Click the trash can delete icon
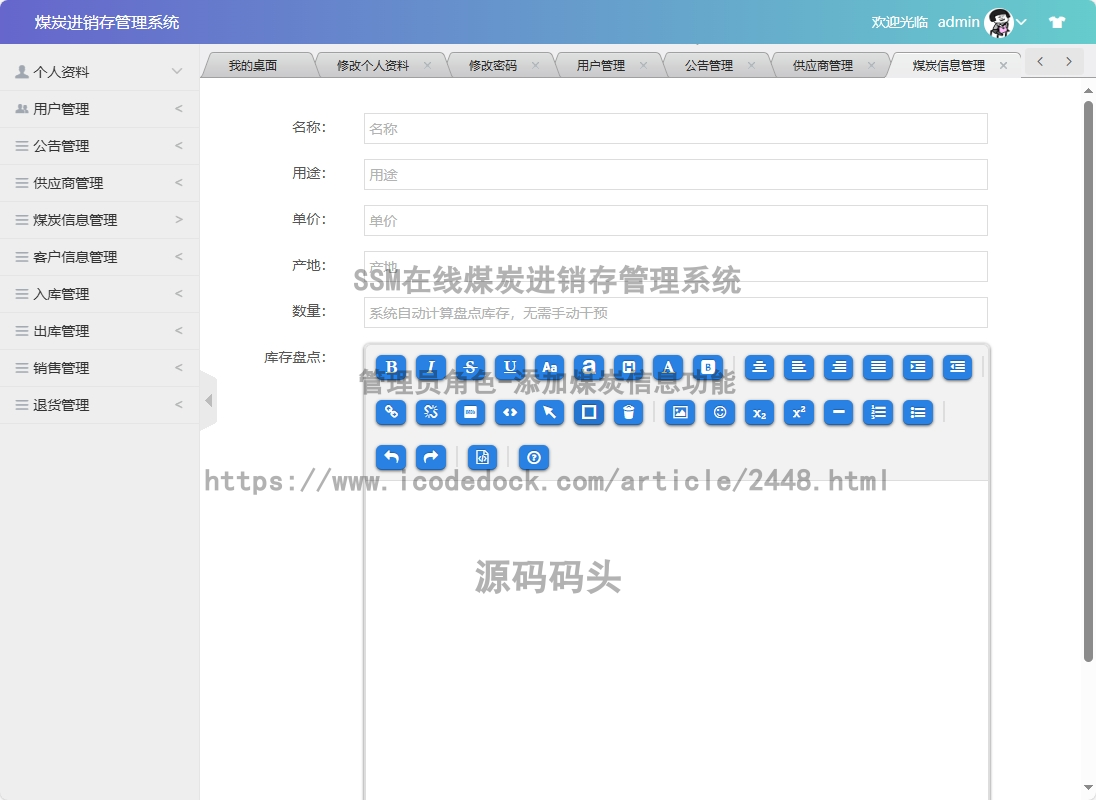The height and width of the screenshot is (800, 1096). (628, 412)
